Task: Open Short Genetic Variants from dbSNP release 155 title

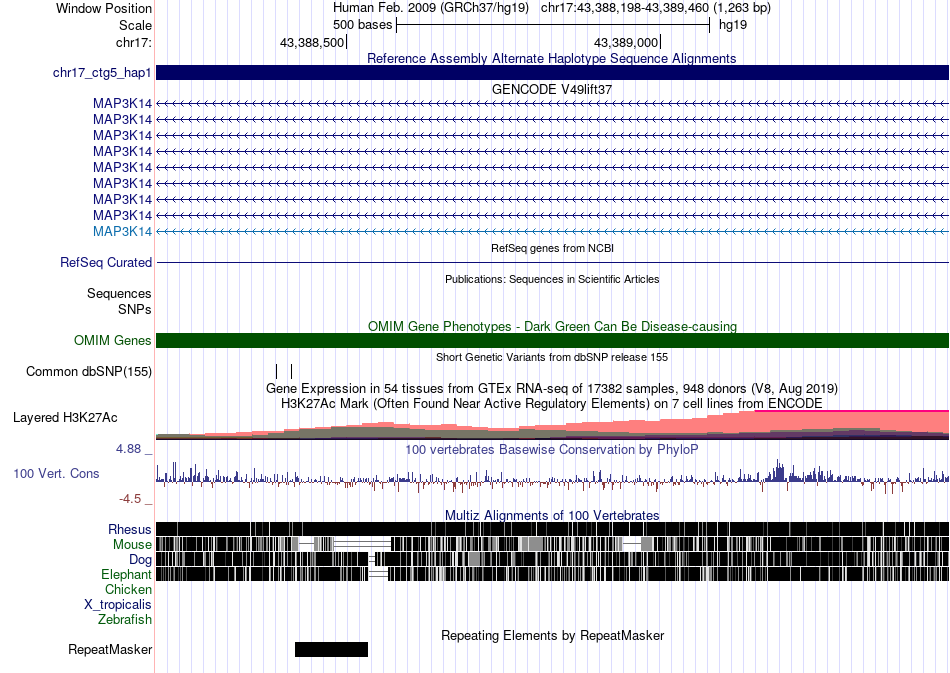Action: (552, 357)
